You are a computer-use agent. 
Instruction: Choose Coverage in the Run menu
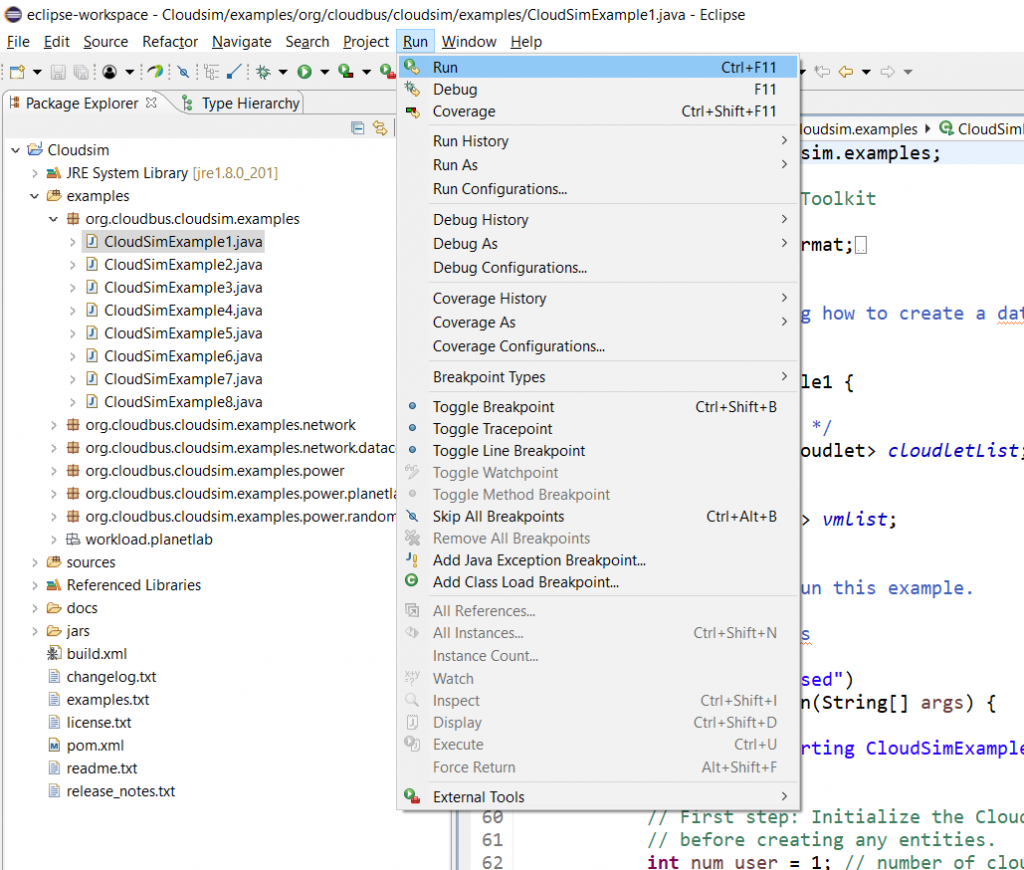tap(597, 112)
